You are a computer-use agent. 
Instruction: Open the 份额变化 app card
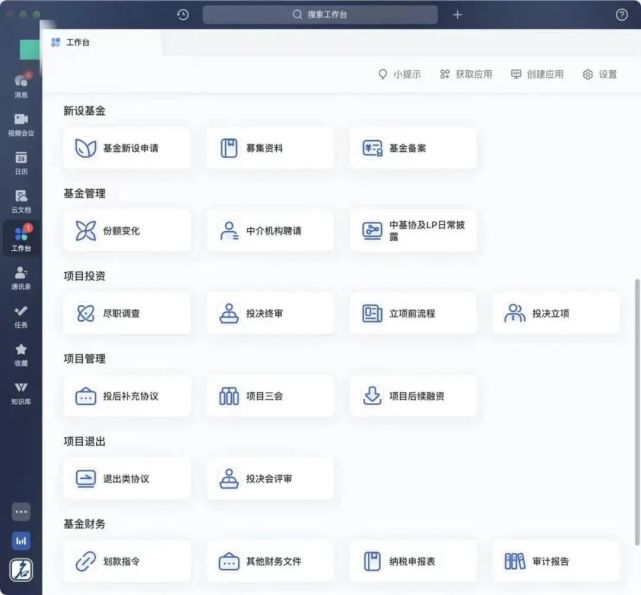127,231
